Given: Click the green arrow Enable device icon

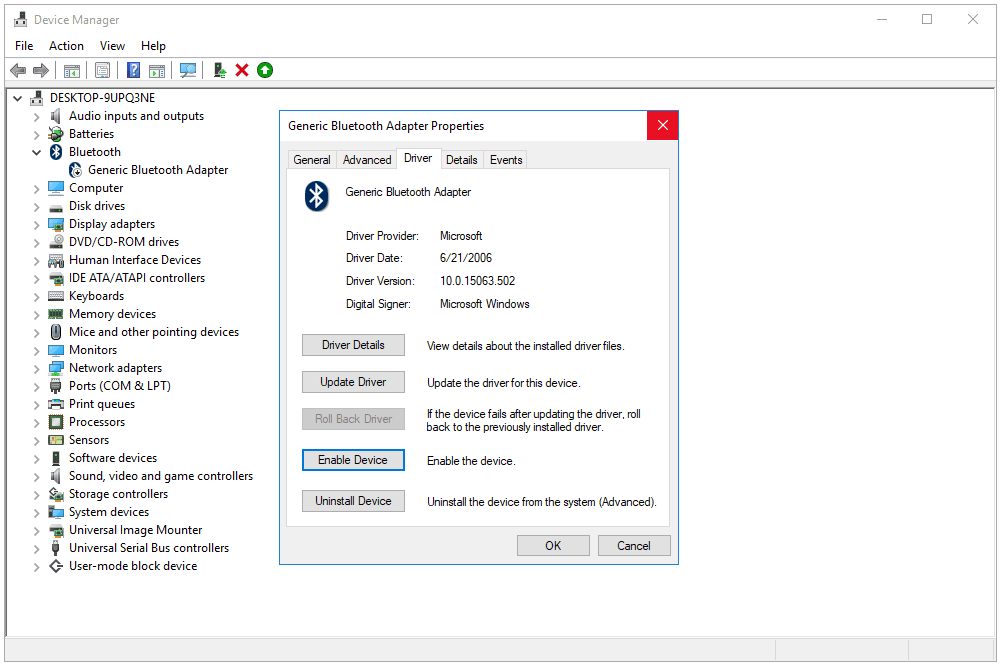Looking at the screenshot, I should click(x=265, y=70).
